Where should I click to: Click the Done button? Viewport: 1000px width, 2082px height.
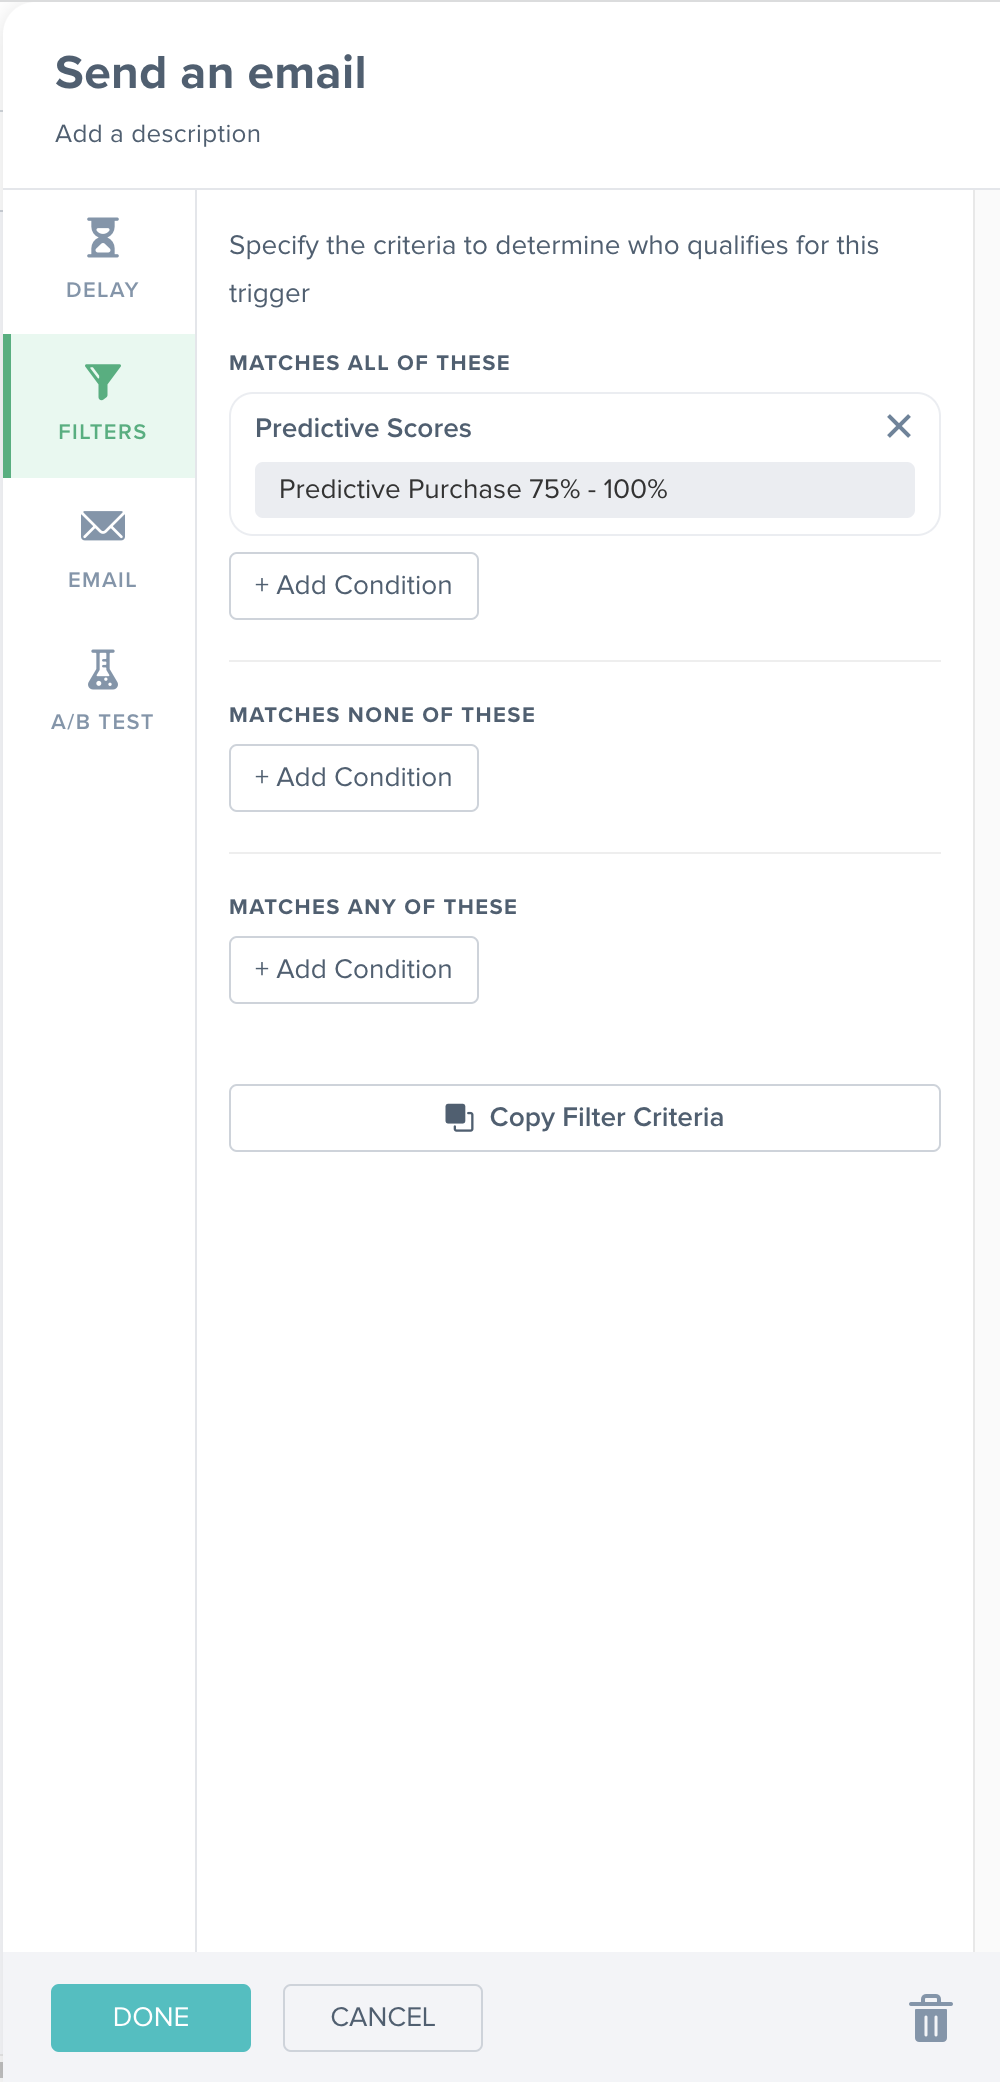[x=151, y=2018]
